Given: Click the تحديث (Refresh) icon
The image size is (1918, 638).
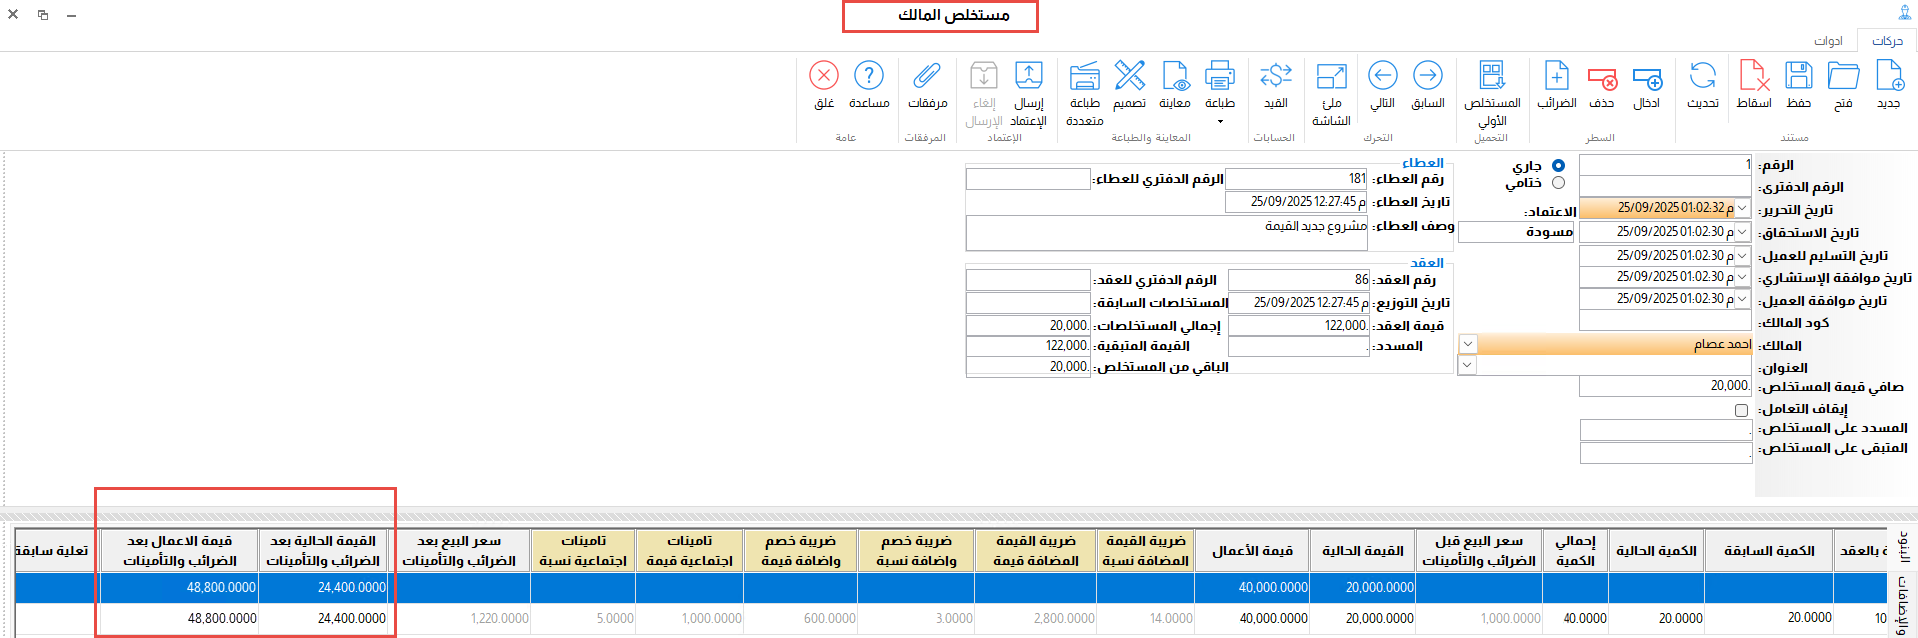Looking at the screenshot, I should (x=1702, y=78).
